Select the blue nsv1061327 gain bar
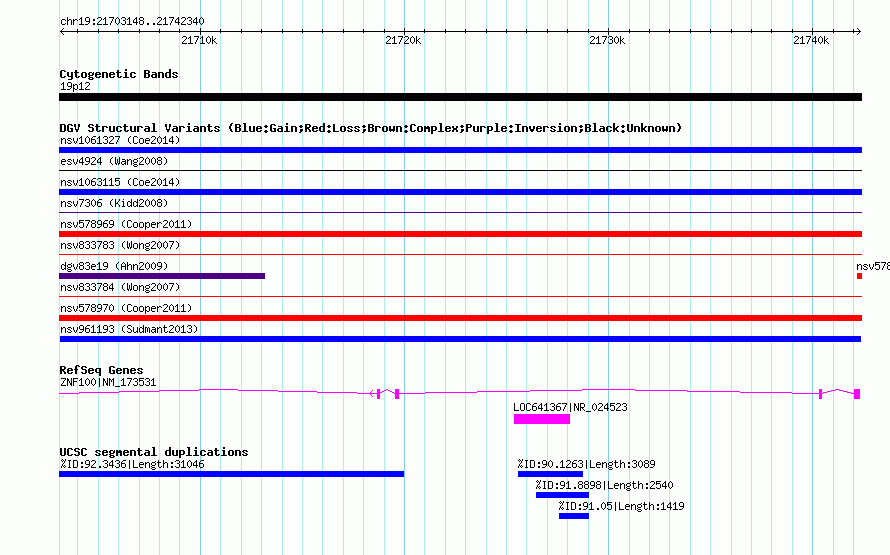Image resolution: width=890 pixels, height=555 pixels. coord(460,150)
